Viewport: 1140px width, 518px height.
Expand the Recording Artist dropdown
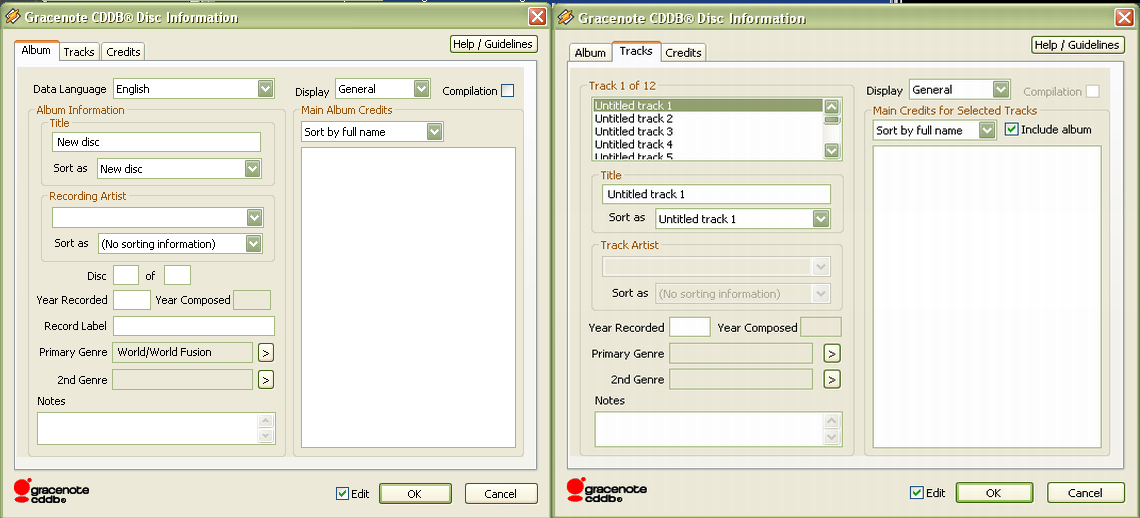point(254,218)
